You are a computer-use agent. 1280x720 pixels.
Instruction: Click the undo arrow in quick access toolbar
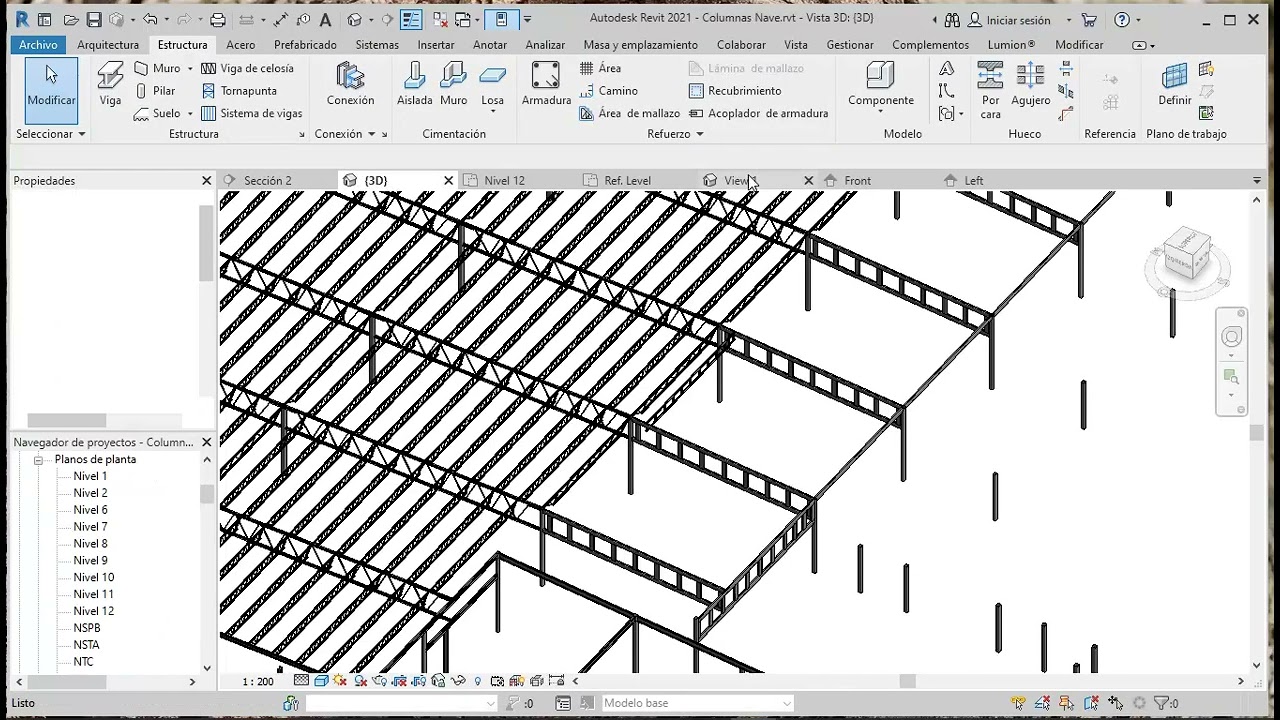[x=149, y=20]
